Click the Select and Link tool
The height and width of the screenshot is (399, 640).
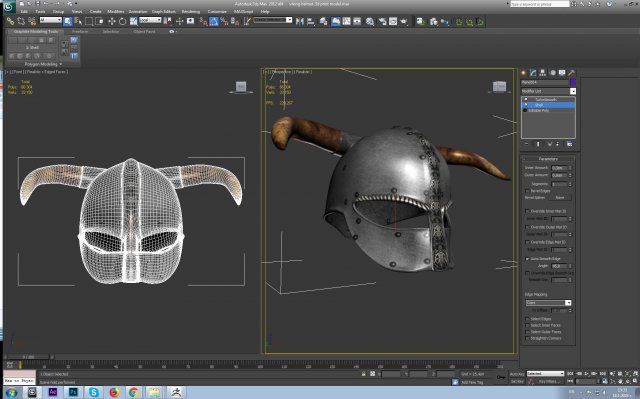coord(11,21)
